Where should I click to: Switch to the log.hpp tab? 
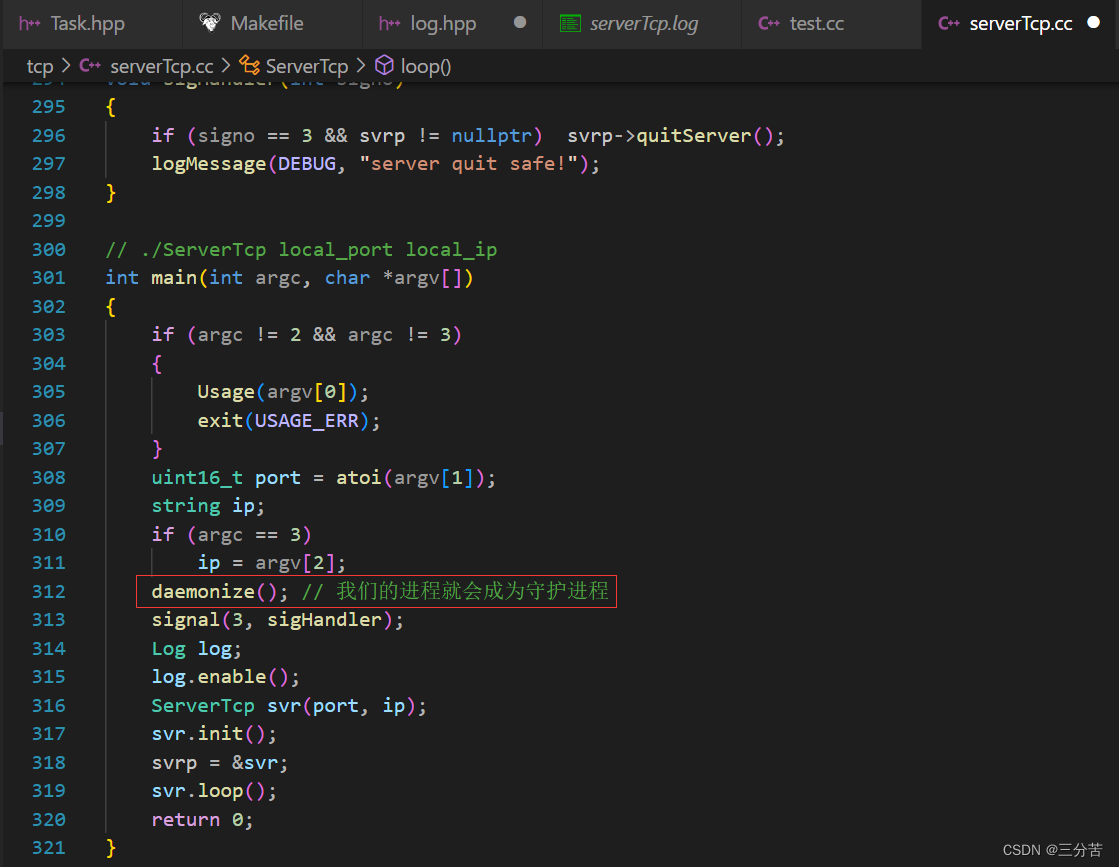(442, 24)
